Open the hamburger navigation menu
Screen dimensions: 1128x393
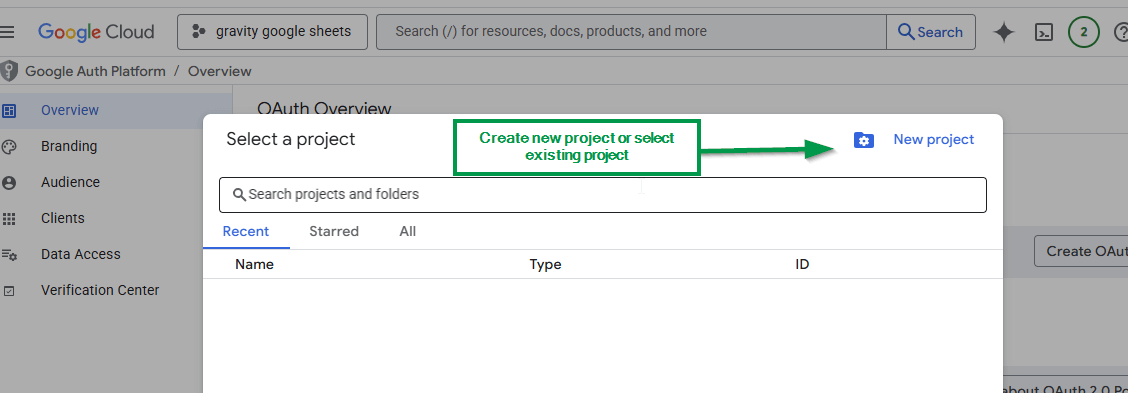pos(7,32)
